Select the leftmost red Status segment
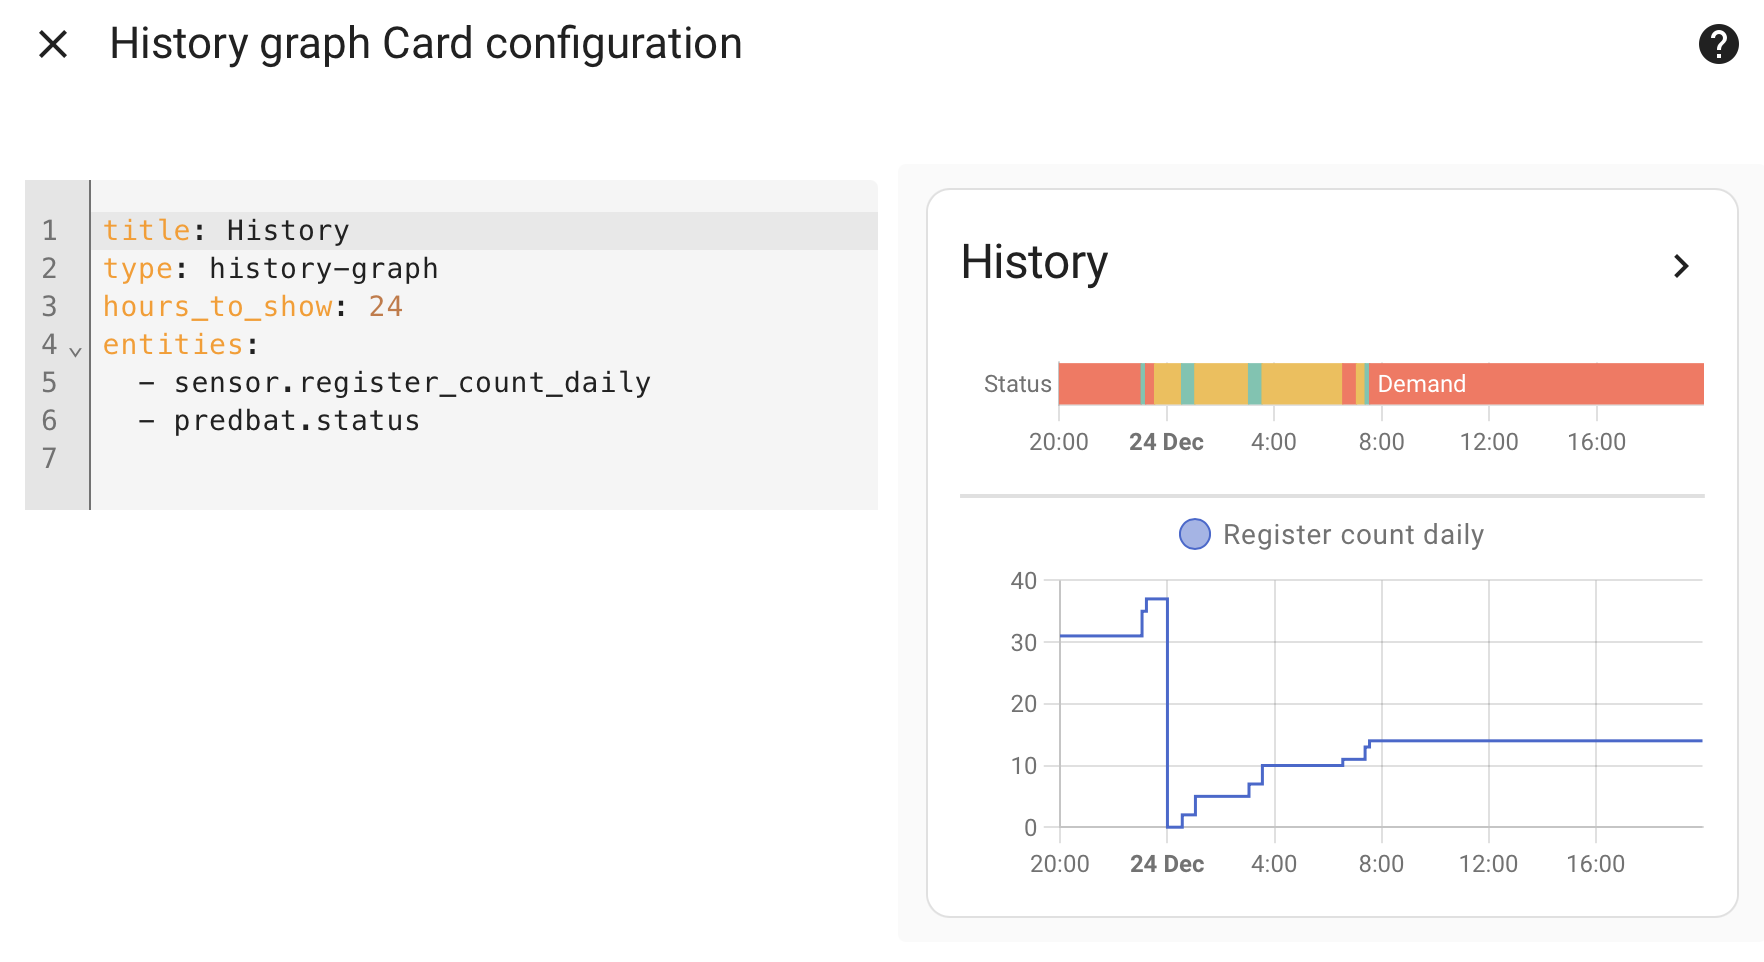The height and width of the screenshot is (962, 1764). point(1100,384)
